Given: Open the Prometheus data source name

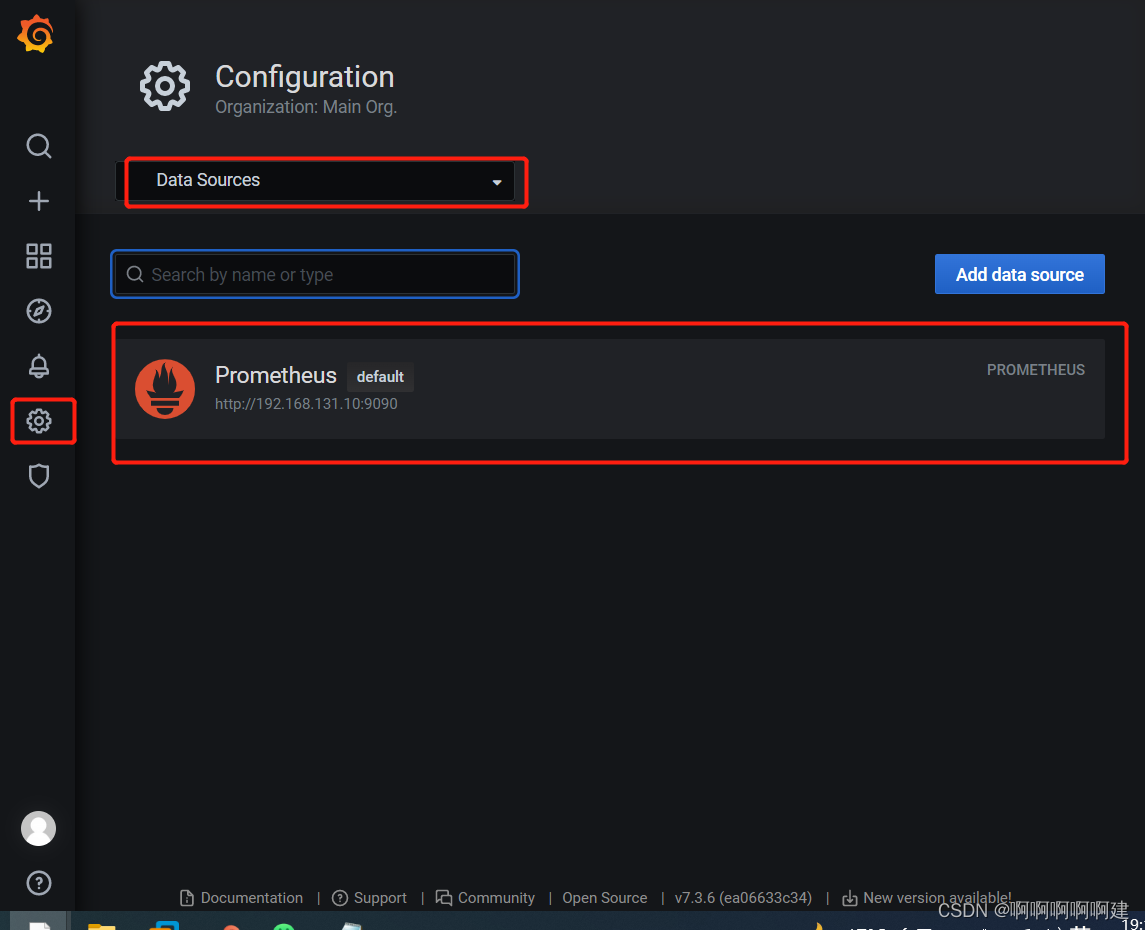Looking at the screenshot, I should coord(275,375).
